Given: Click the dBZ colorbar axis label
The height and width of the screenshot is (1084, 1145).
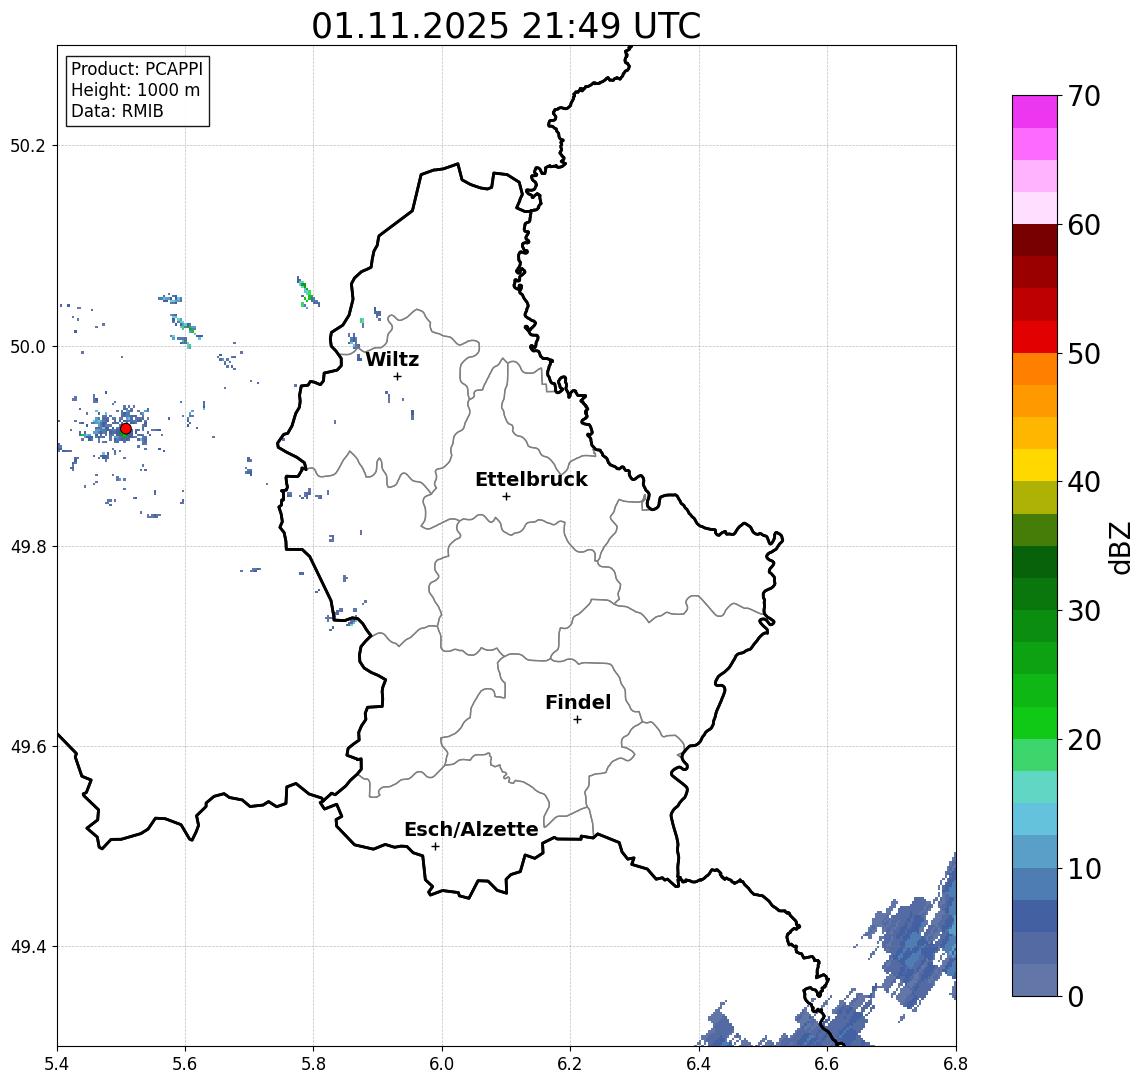Looking at the screenshot, I should tap(1120, 548).
